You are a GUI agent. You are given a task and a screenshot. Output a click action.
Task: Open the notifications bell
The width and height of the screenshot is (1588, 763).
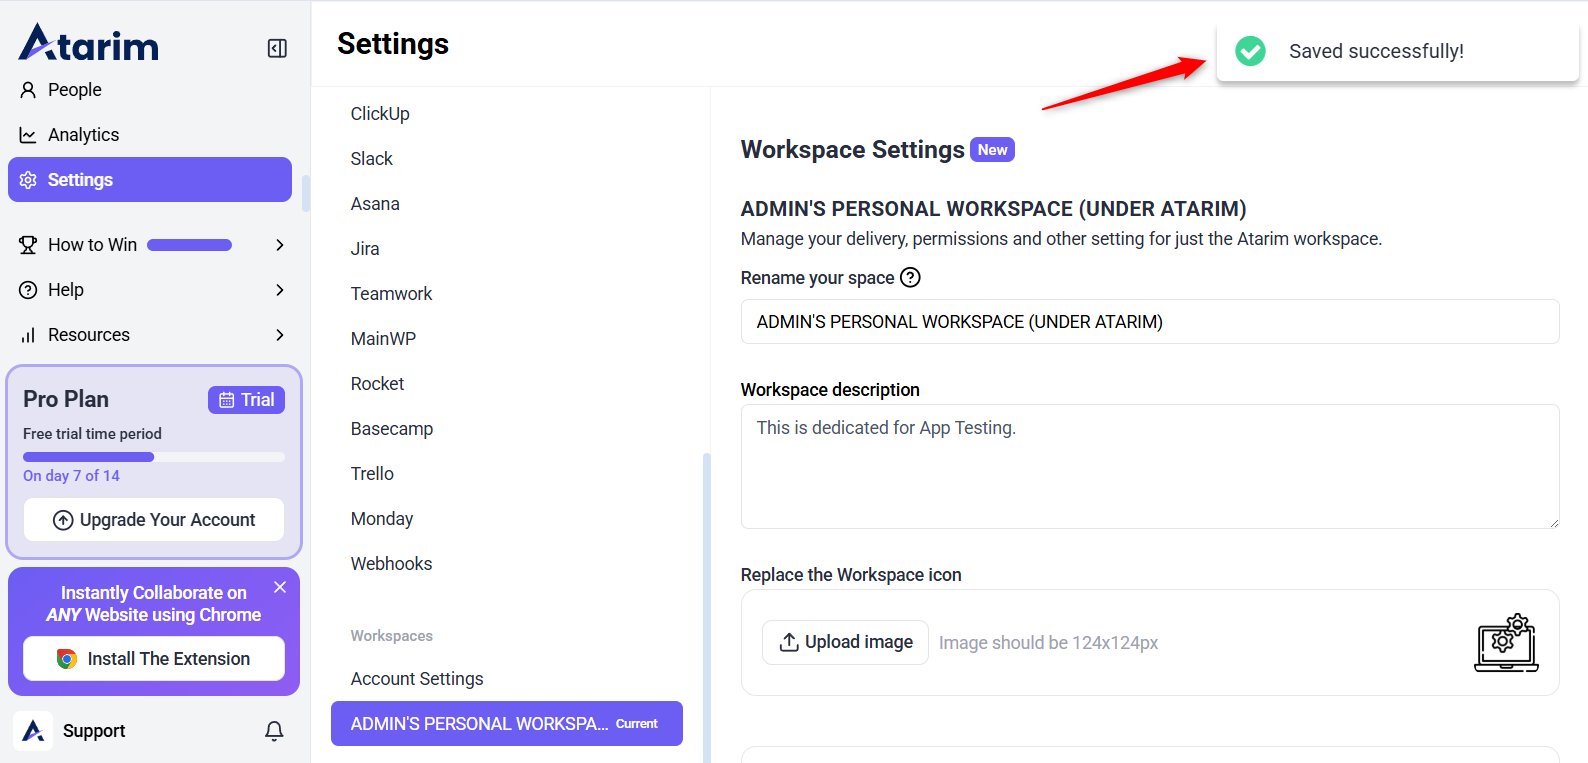274,731
